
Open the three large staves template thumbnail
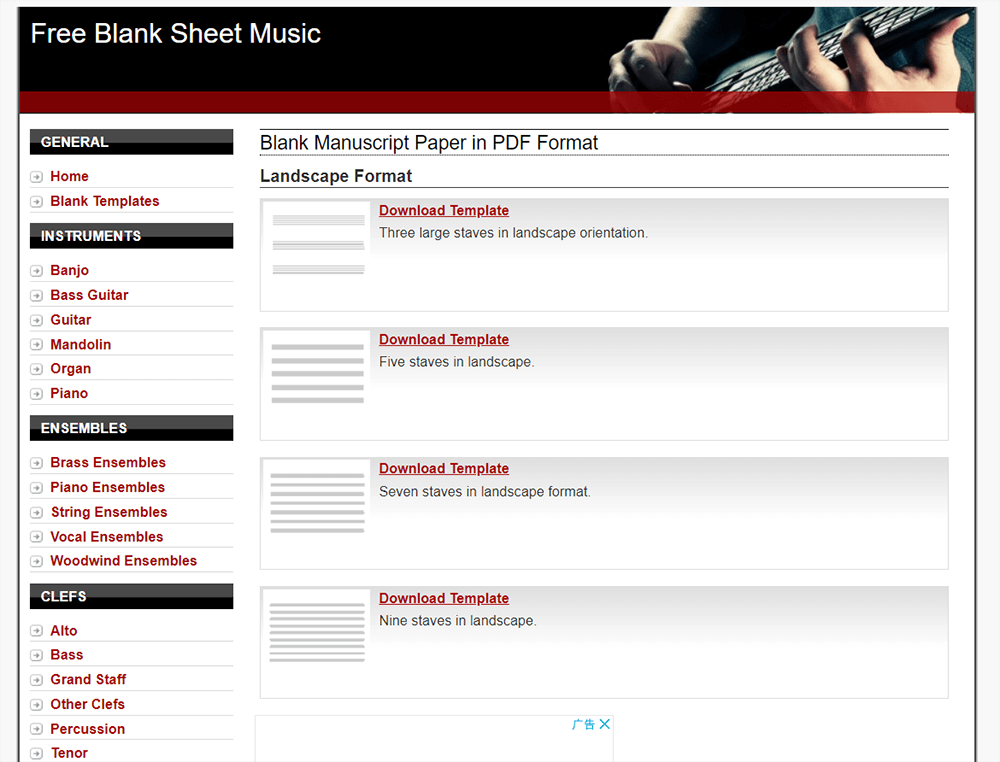pos(318,243)
